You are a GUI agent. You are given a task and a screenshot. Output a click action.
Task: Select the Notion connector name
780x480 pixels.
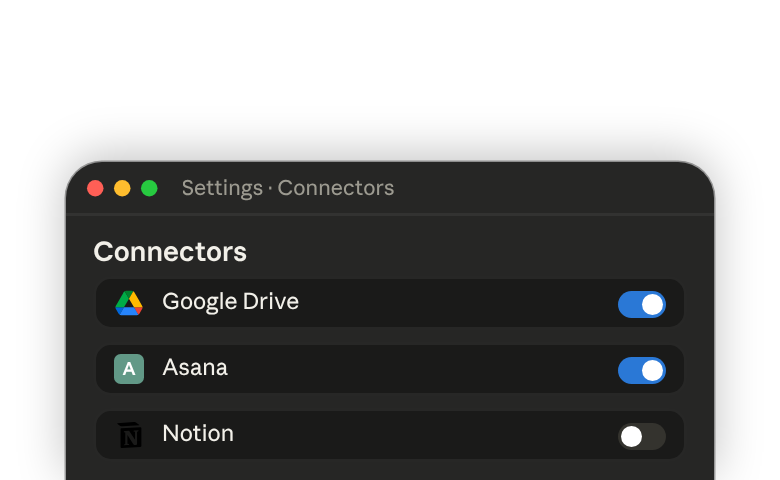[198, 434]
